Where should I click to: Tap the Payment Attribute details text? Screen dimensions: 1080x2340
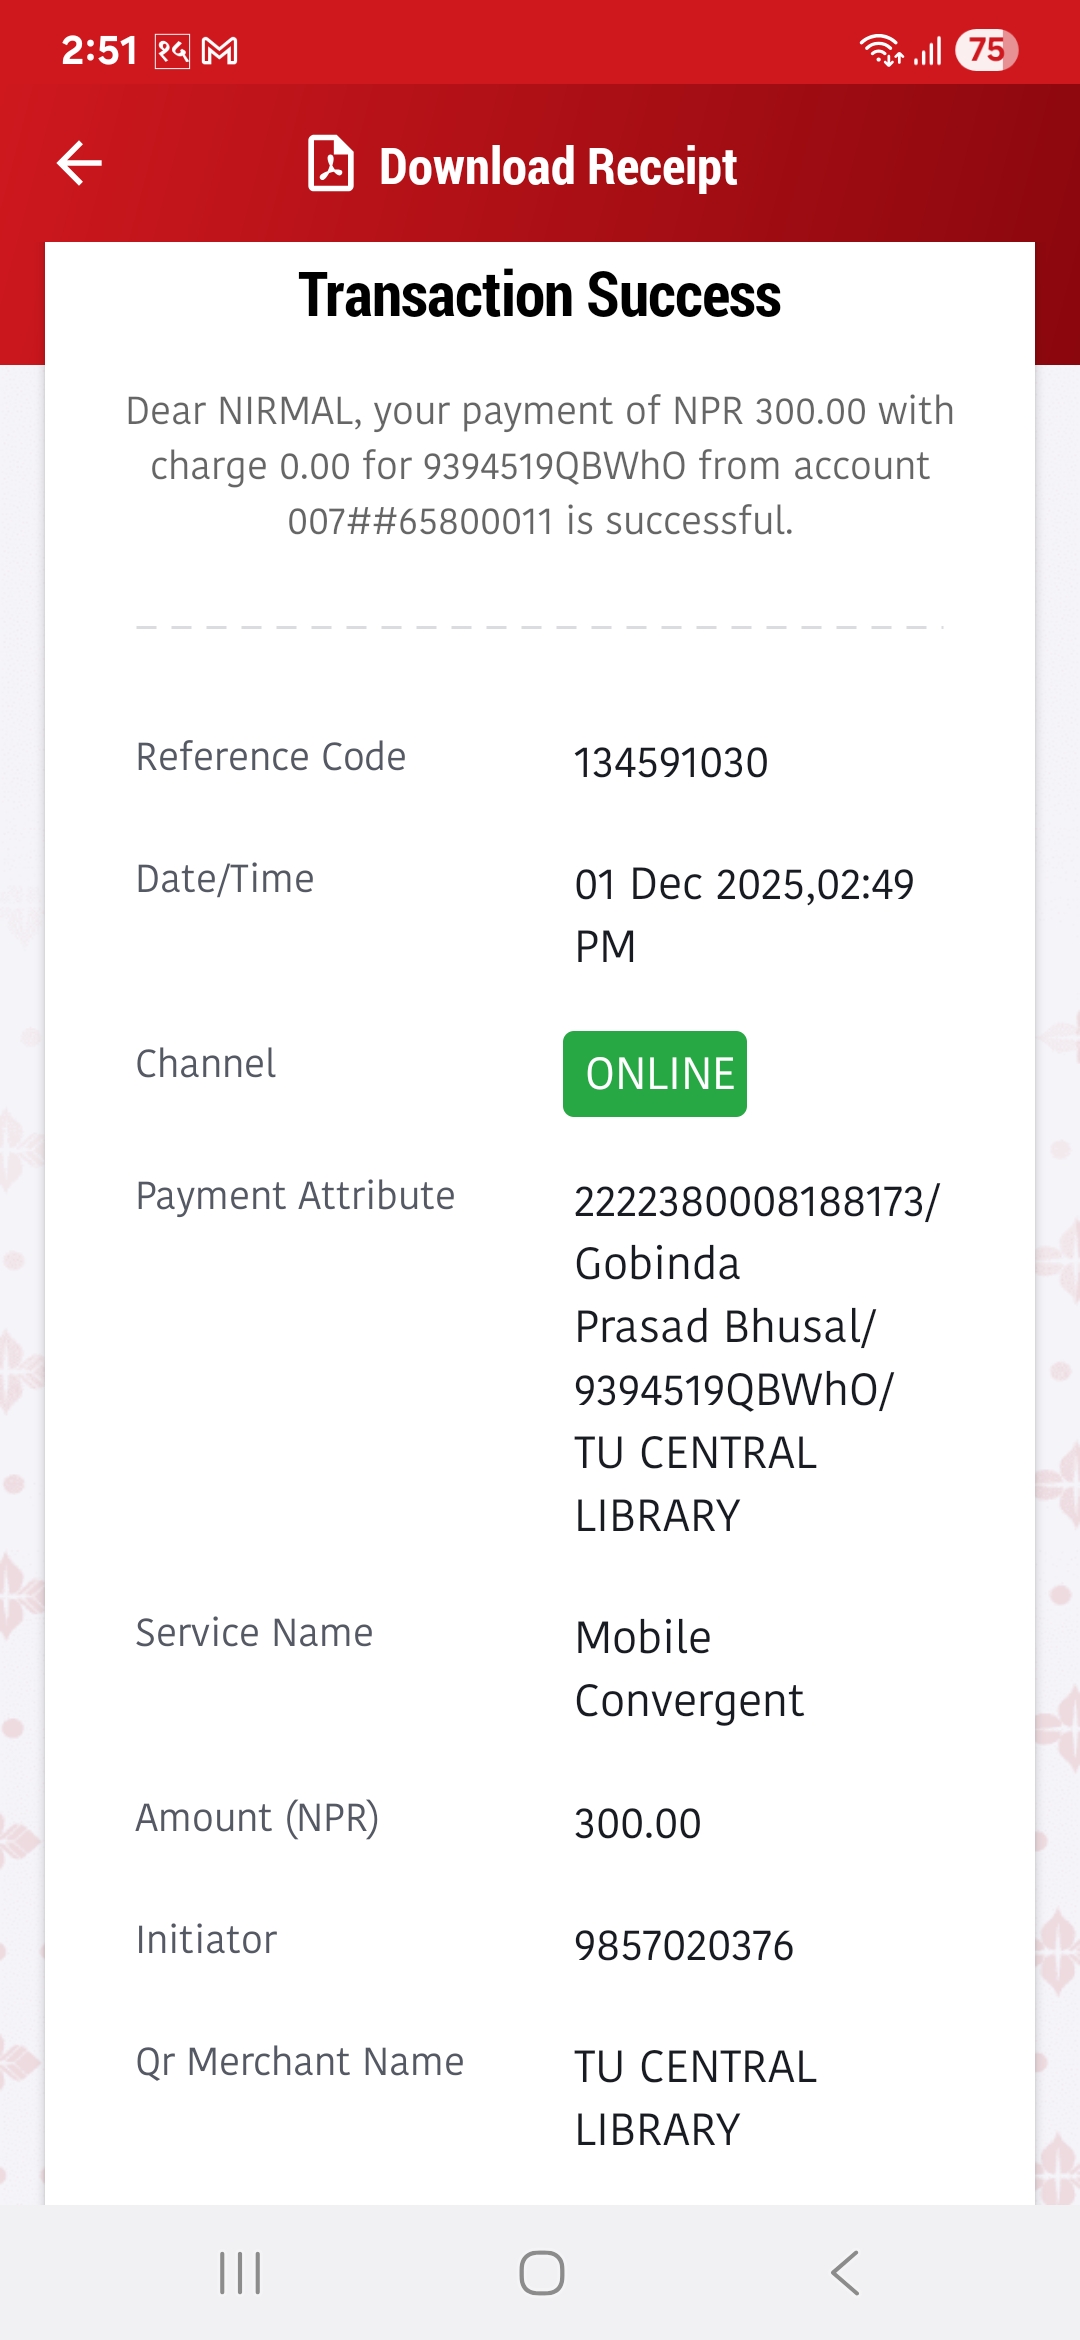[x=756, y=1358]
